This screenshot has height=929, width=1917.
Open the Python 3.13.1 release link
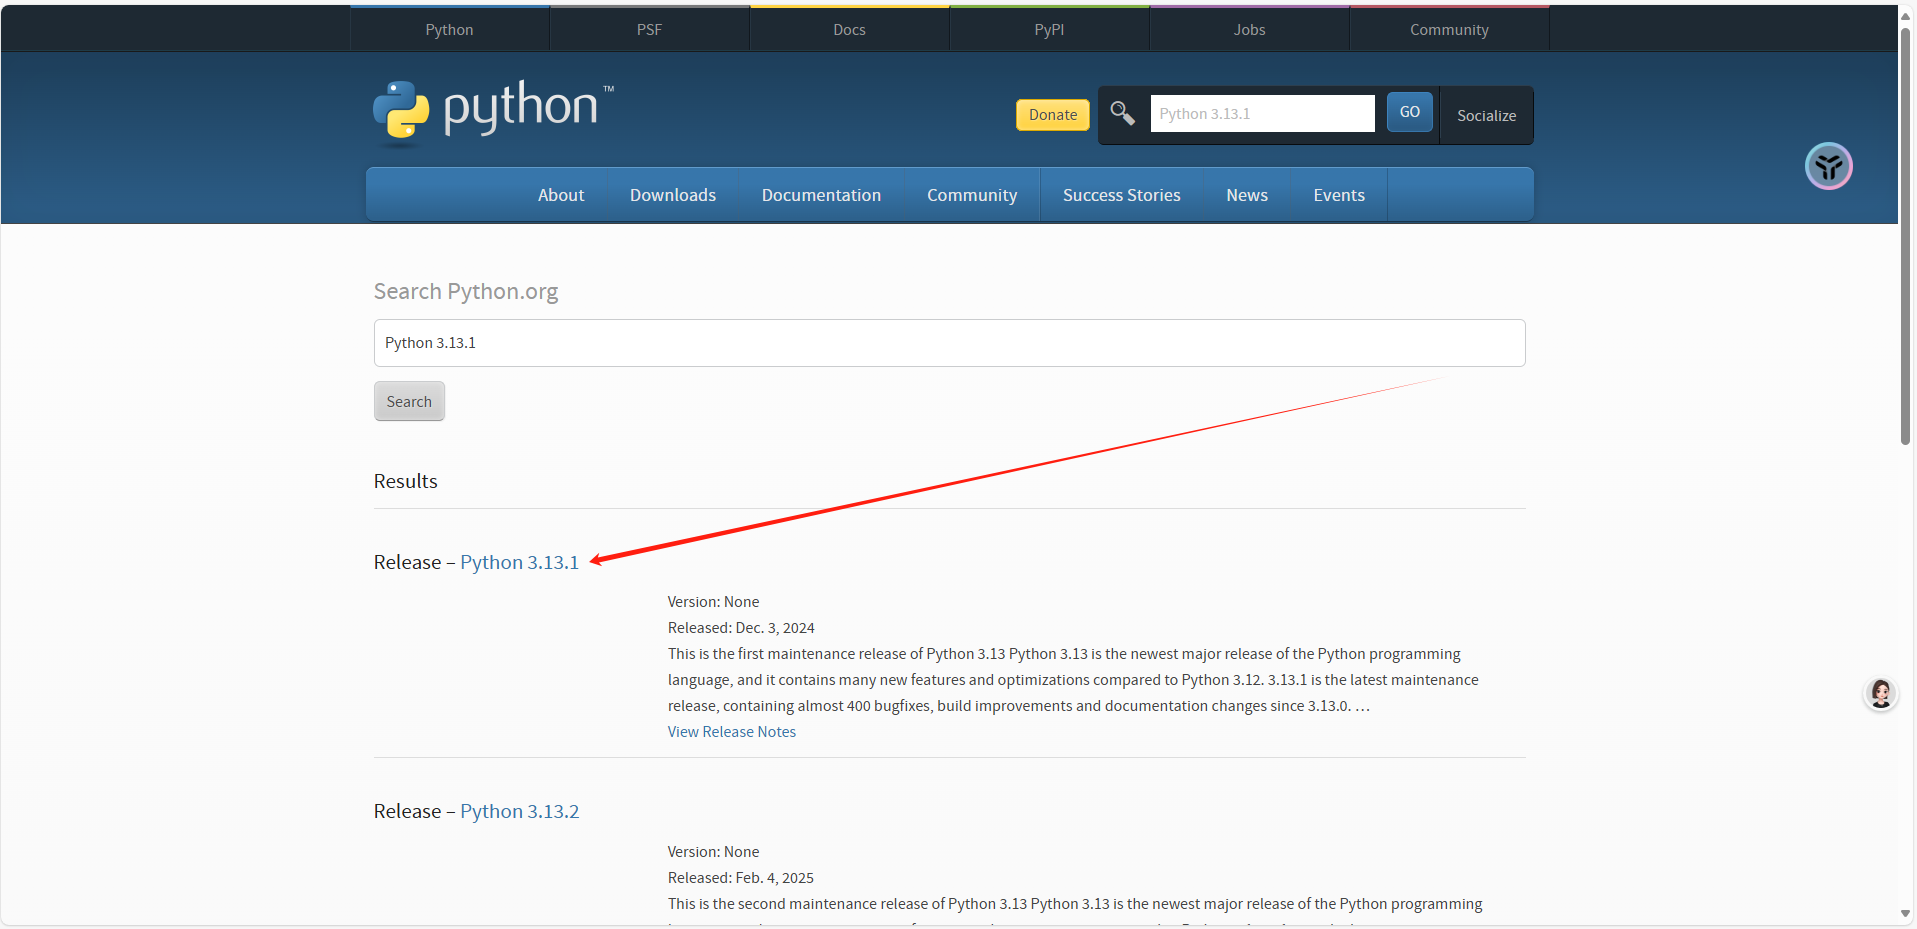[519, 562]
